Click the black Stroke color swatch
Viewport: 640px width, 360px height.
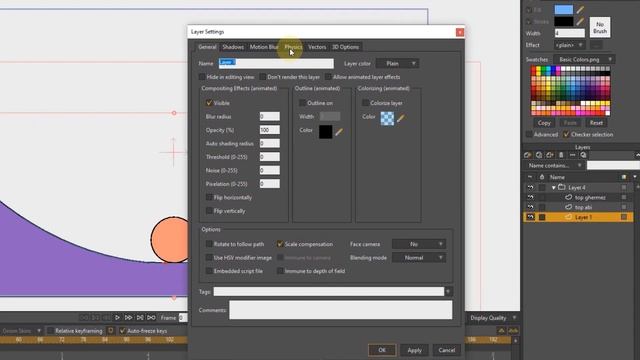[564, 21]
